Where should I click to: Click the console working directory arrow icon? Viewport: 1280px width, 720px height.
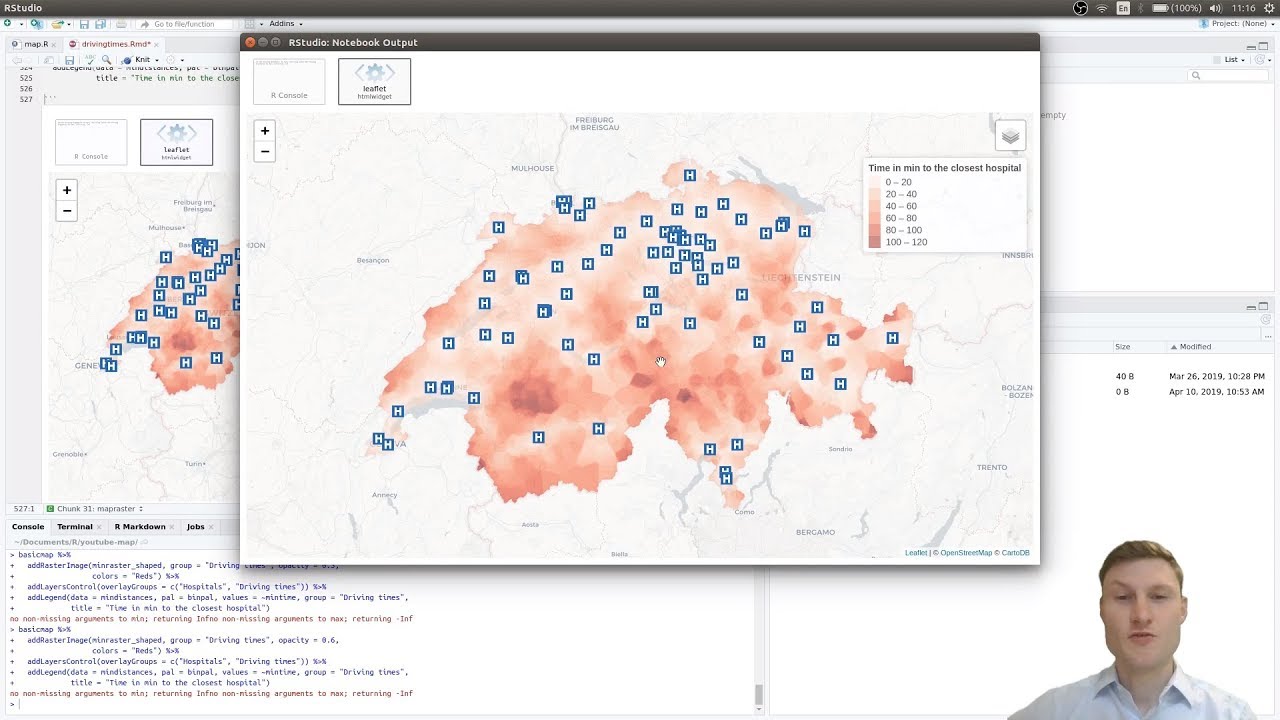tap(145, 542)
